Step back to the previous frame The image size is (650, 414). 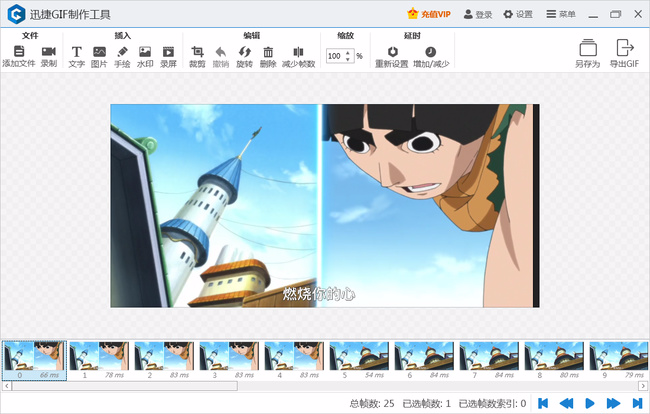pyautogui.click(x=566, y=403)
